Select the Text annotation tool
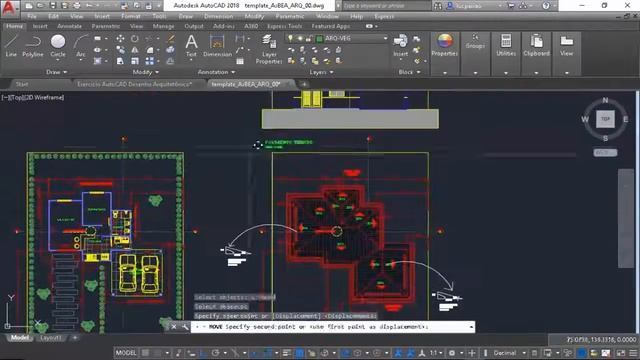The image size is (640, 360). click(191, 45)
